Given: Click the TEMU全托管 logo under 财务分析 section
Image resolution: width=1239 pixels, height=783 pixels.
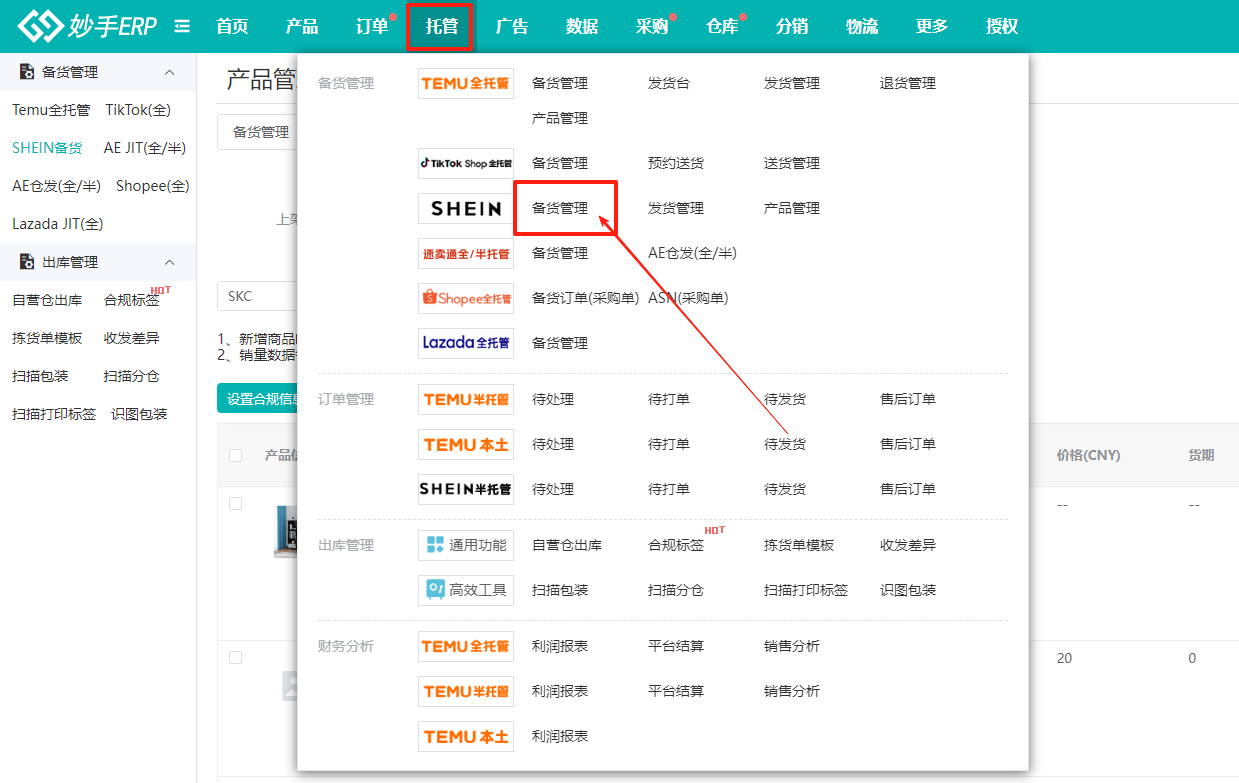Looking at the screenshot, I should tap(466, 646).
